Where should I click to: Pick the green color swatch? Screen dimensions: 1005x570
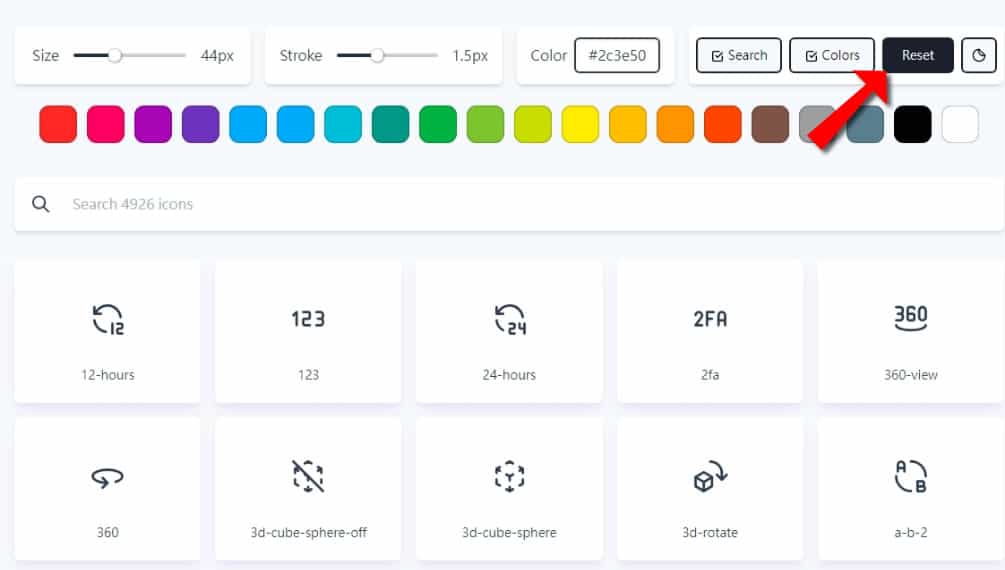point(438,124)
